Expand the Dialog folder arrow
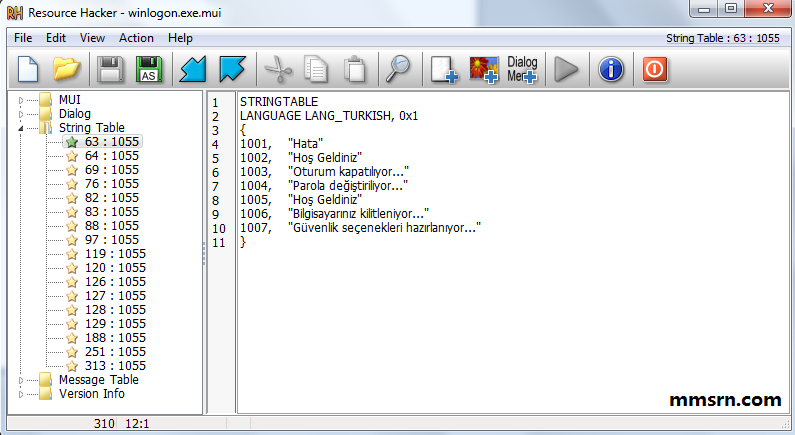The width and height of the screenshot is (795, 435). 21,115
